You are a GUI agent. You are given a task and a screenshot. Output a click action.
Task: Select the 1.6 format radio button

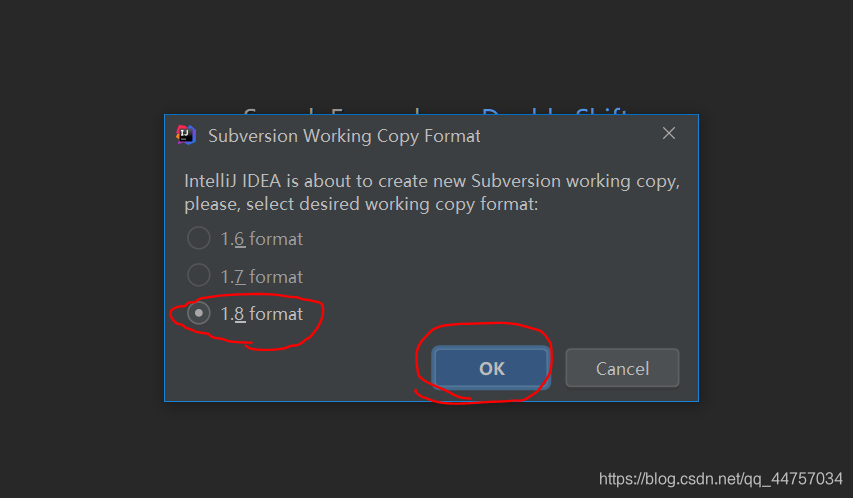(199, 238)
